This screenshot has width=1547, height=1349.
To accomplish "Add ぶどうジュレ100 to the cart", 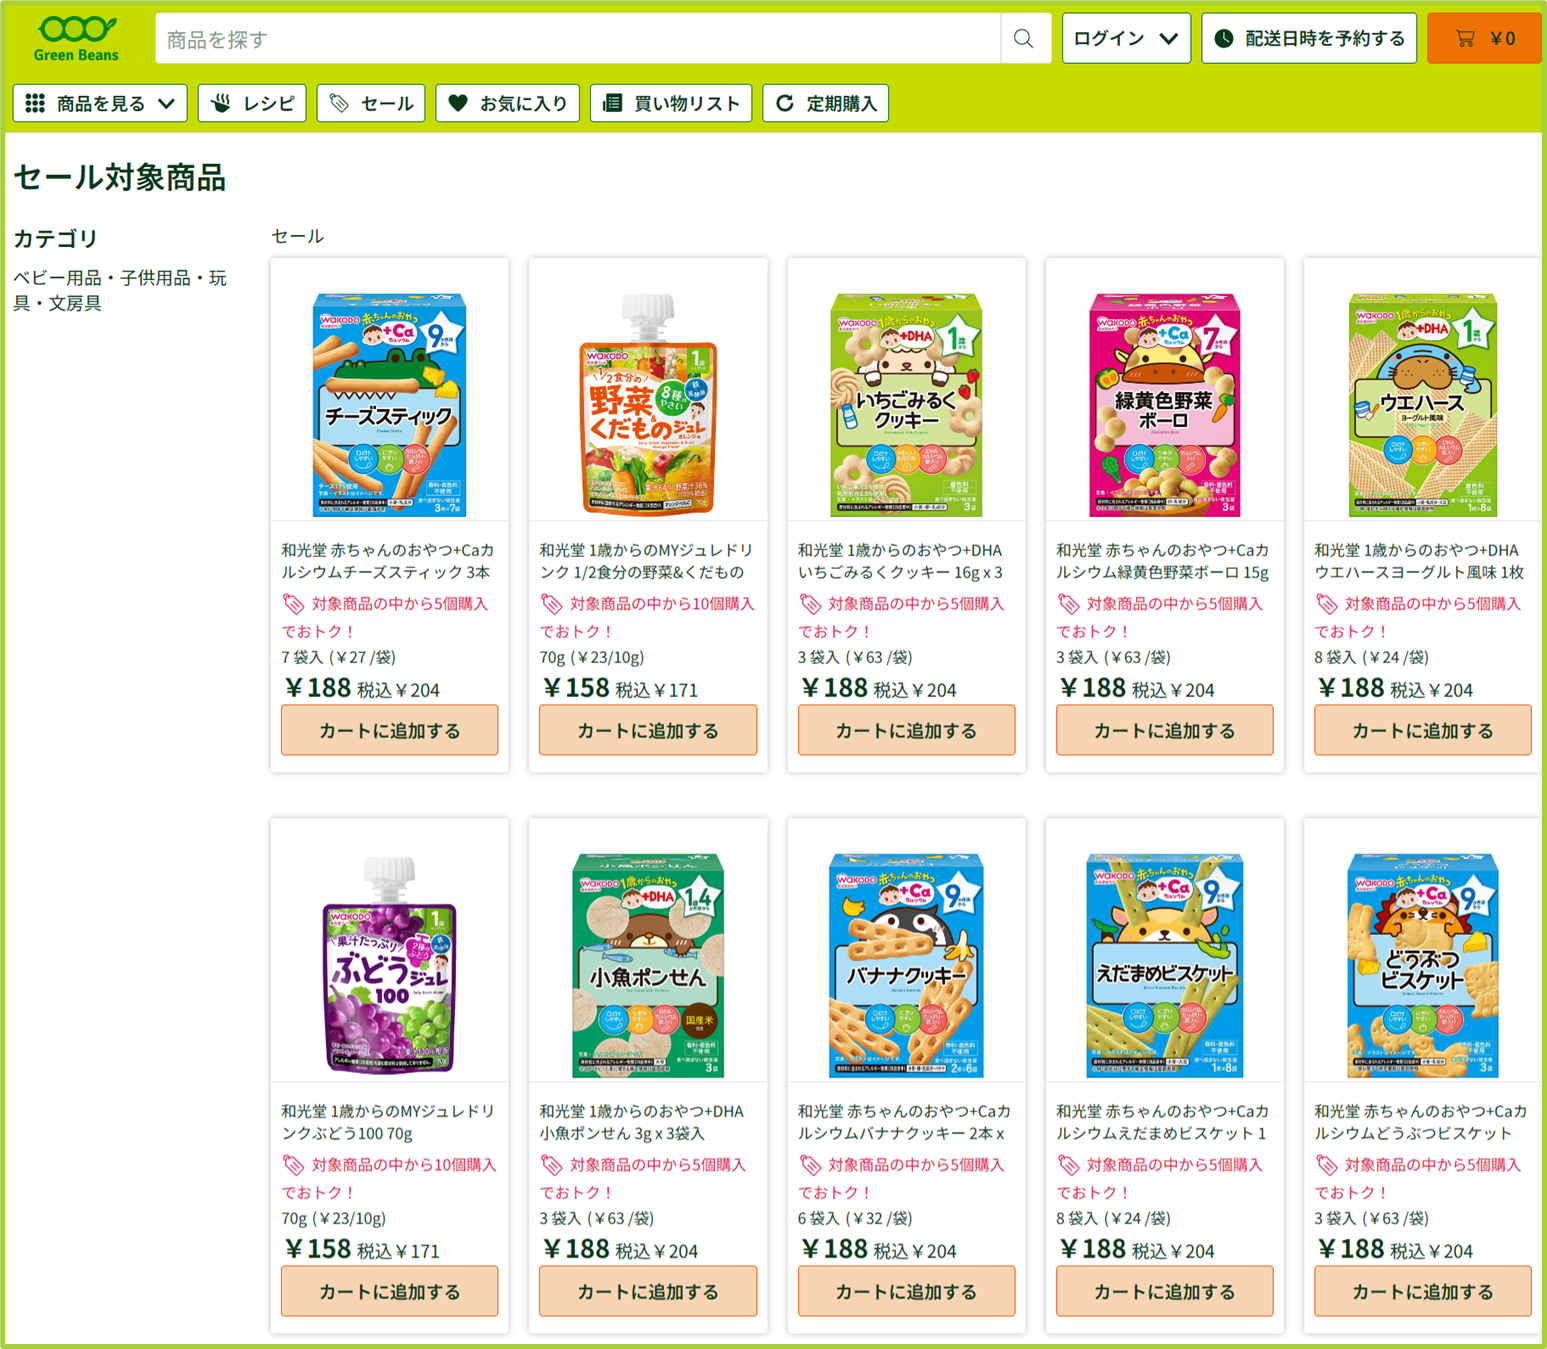I will pyautogui.click(x=390, y=1292).
